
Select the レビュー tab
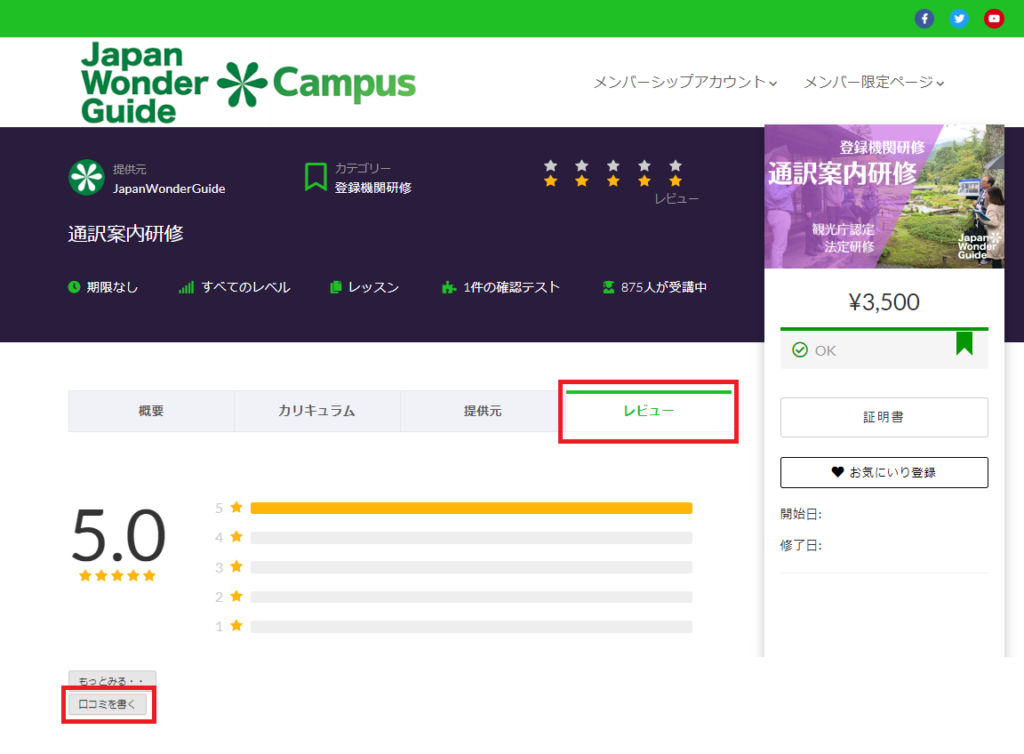click(649, 411)
